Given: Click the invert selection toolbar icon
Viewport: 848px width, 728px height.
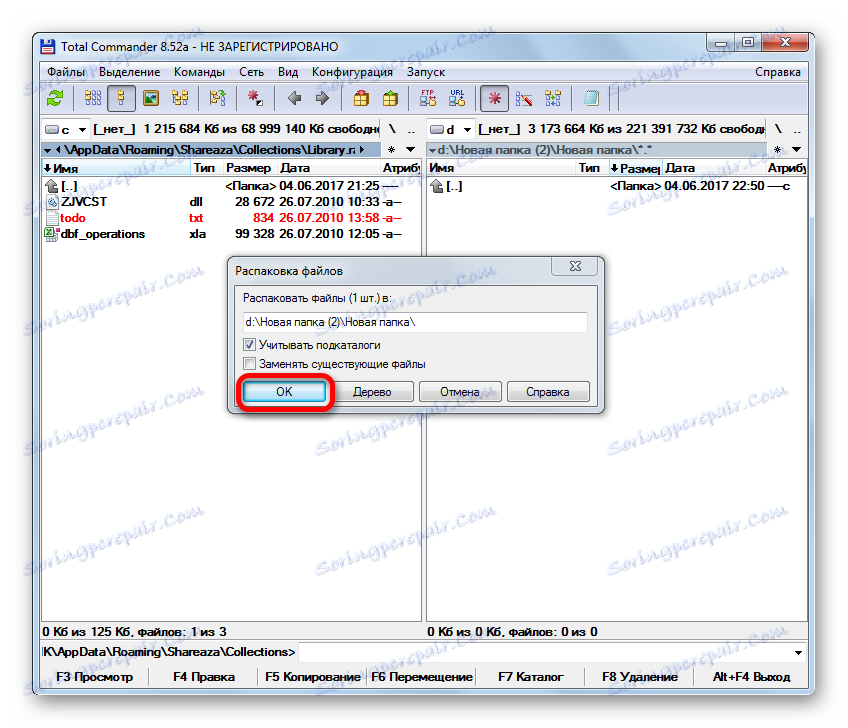Looking at the screenshot, I should tap(217, 98).
